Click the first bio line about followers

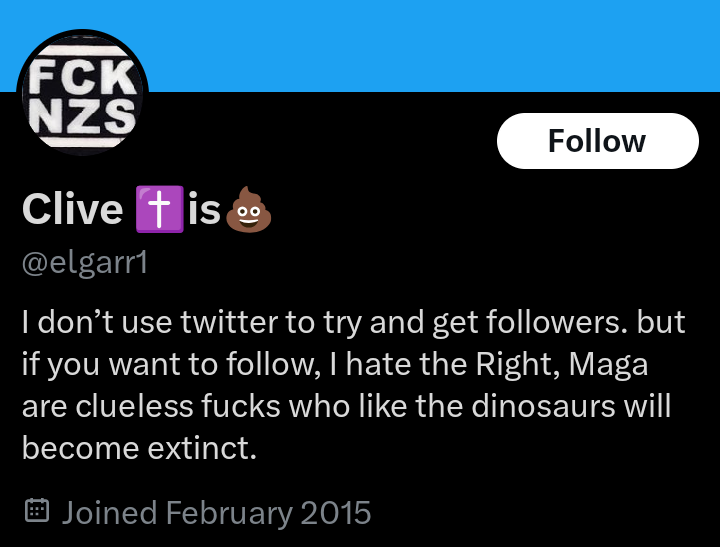point(354,322)
